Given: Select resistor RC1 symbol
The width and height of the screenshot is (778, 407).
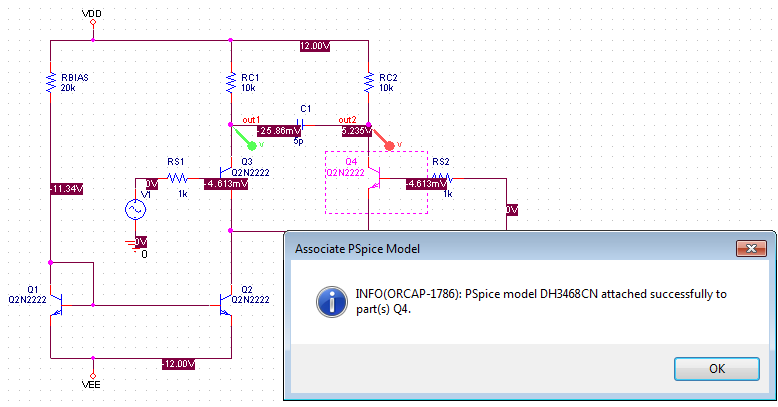Looking at the screenshot, I should coord(231,83).
